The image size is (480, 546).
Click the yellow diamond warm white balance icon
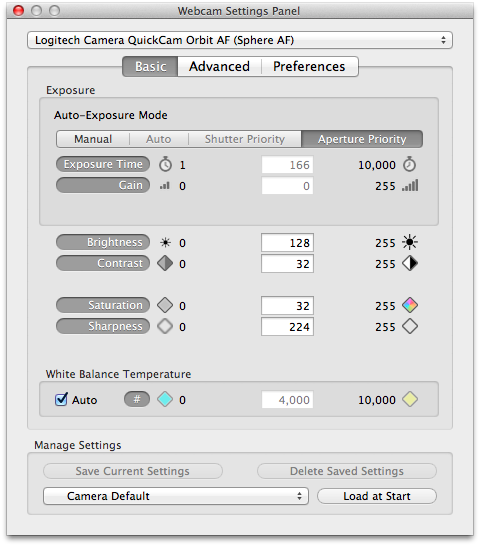pyautogui.click(x=410, y=399)
